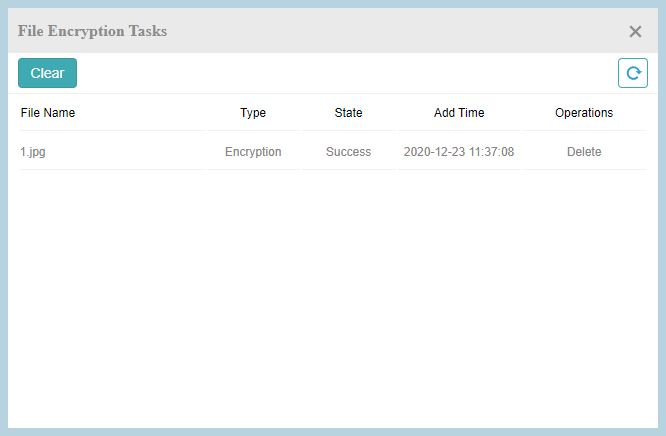Image resolution: width=666 pixels, height=436 pixels.
Task: Close the File Encryption Tasks dialog
Action: (635, 31)
